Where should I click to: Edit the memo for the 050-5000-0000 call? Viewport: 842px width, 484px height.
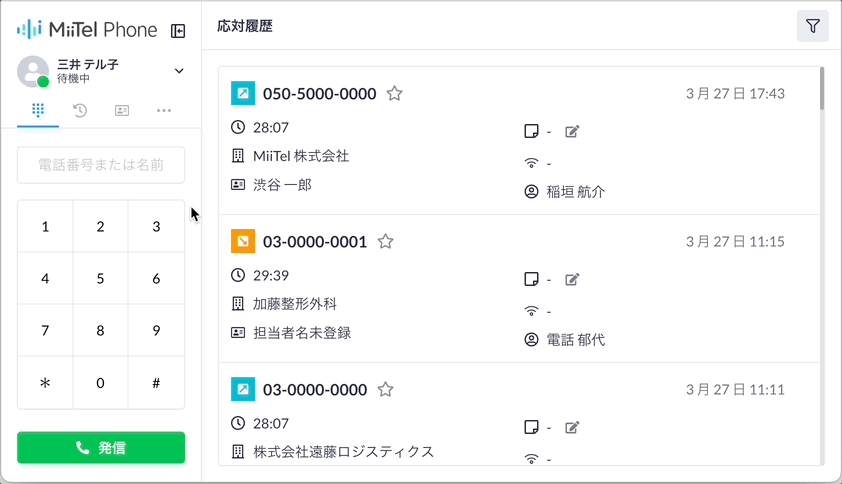point(572,131)
